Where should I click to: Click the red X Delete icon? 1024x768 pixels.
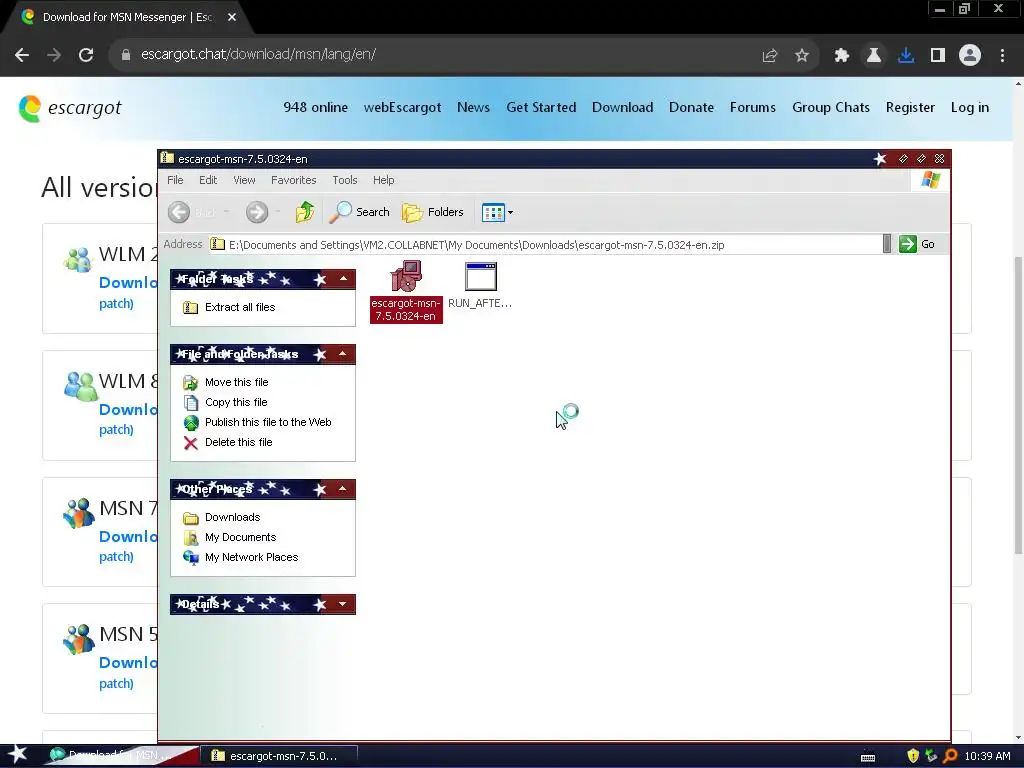(x=191, y=443)
